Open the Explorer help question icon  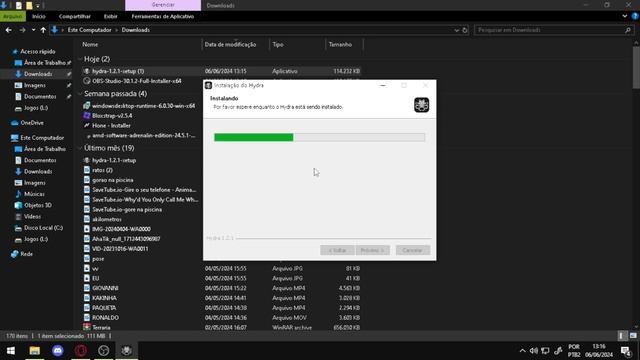[635, 16]
